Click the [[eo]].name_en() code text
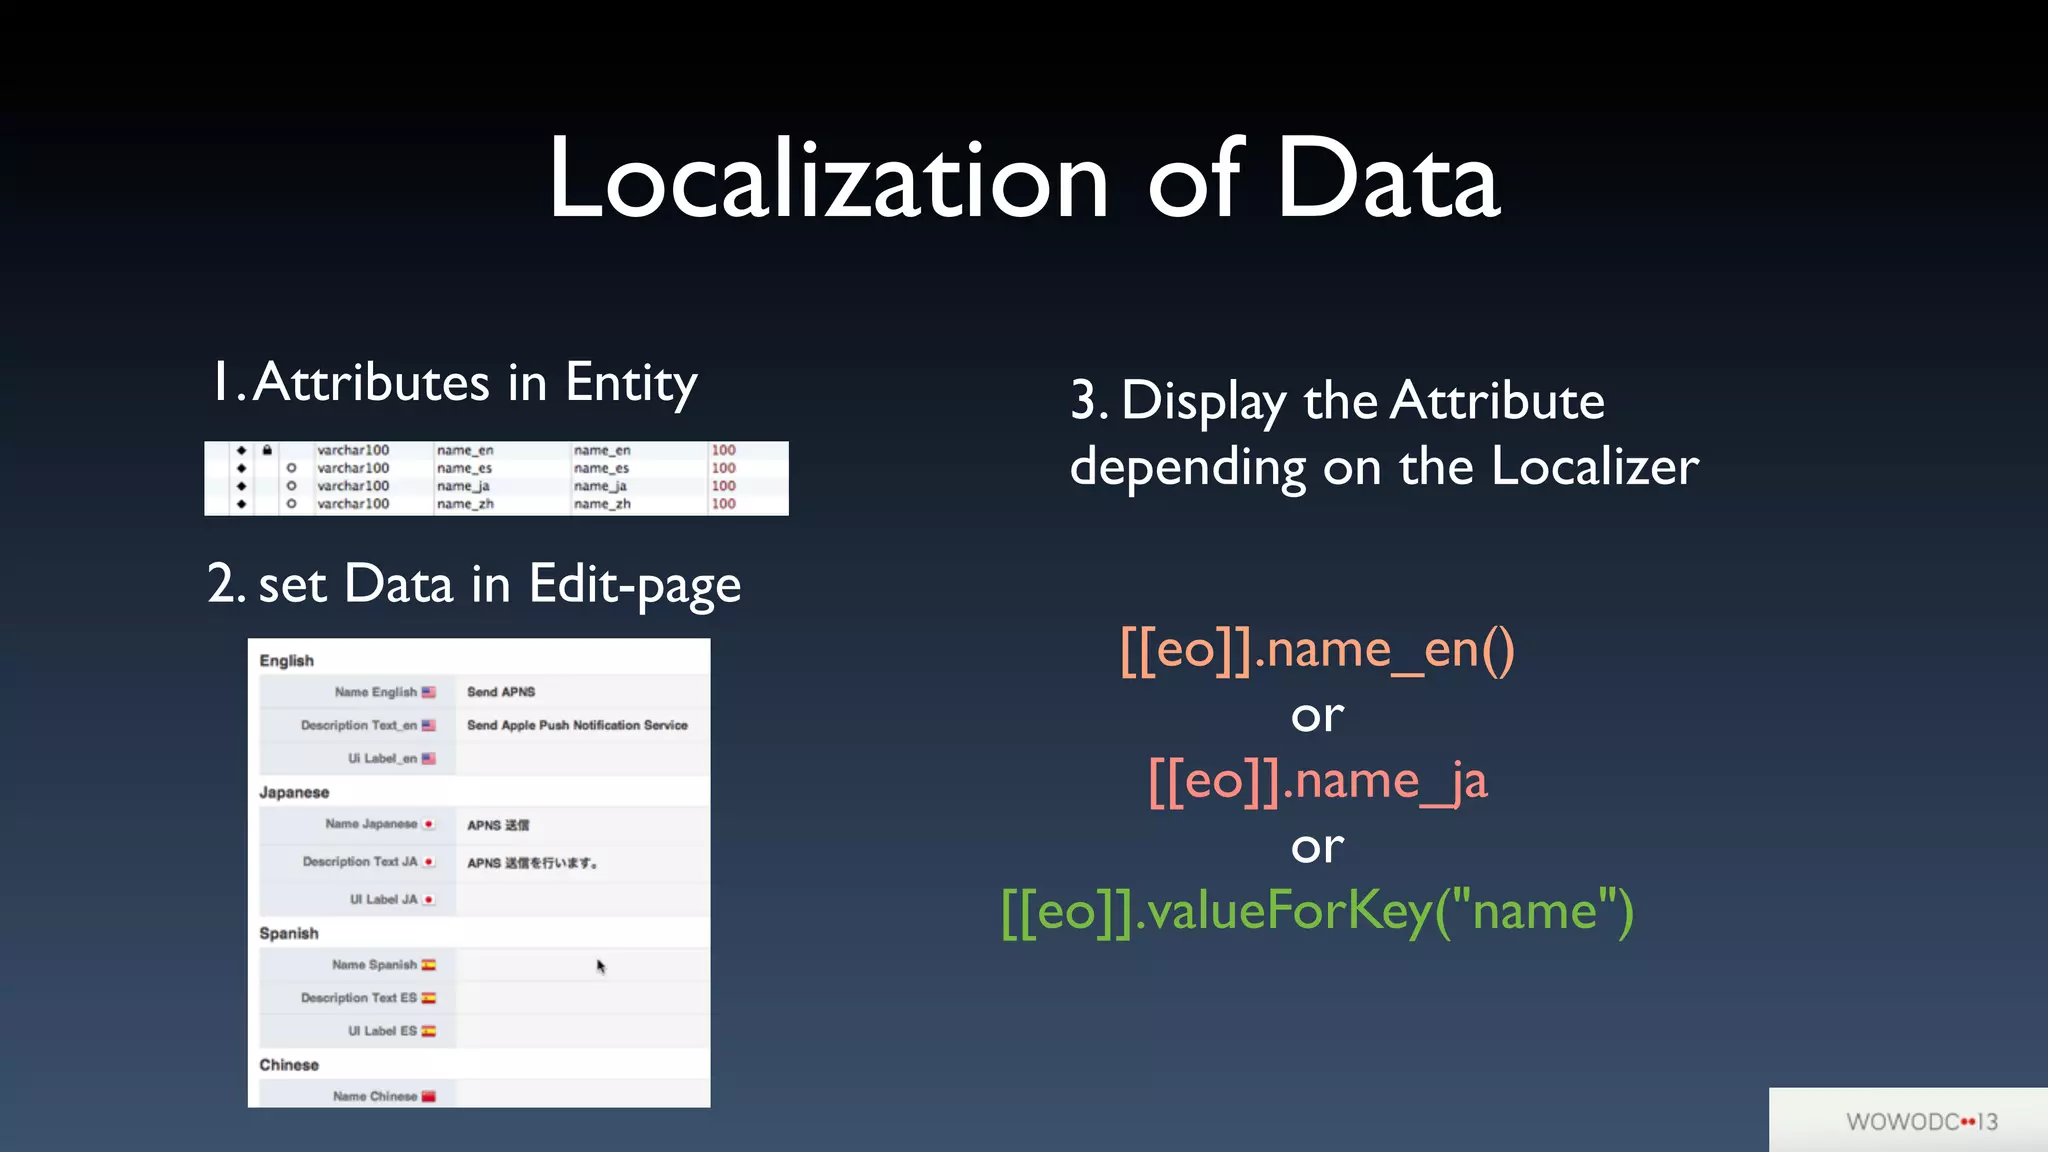The height and width of the screenshot is (1152, 2048). point(1317,650)
